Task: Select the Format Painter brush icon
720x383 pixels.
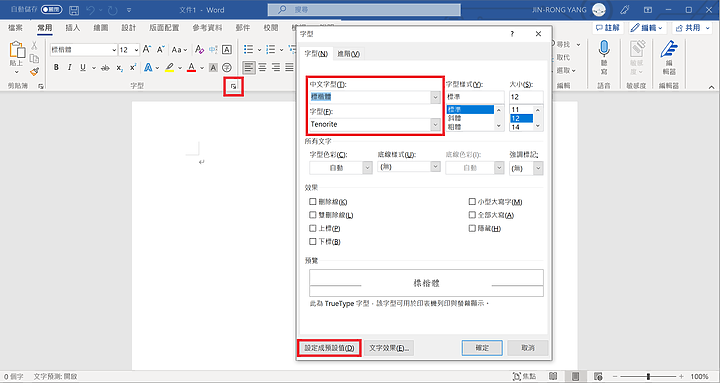Action: [34, 71]
